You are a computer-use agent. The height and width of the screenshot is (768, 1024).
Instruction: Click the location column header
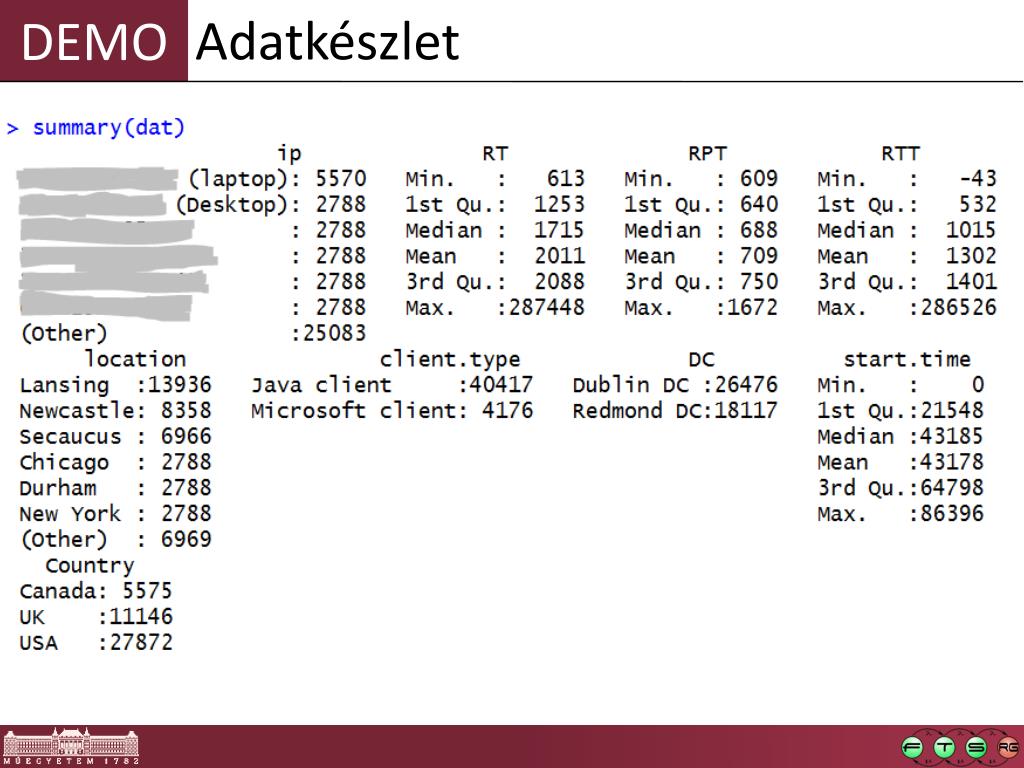[135, 359]
